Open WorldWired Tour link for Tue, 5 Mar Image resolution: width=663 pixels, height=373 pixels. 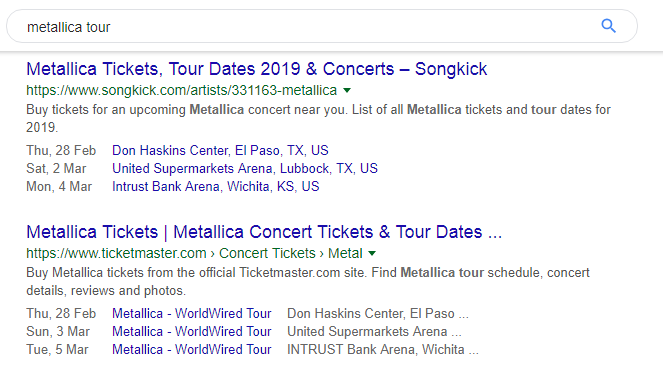pyautogui.click(x=192, y=350)
